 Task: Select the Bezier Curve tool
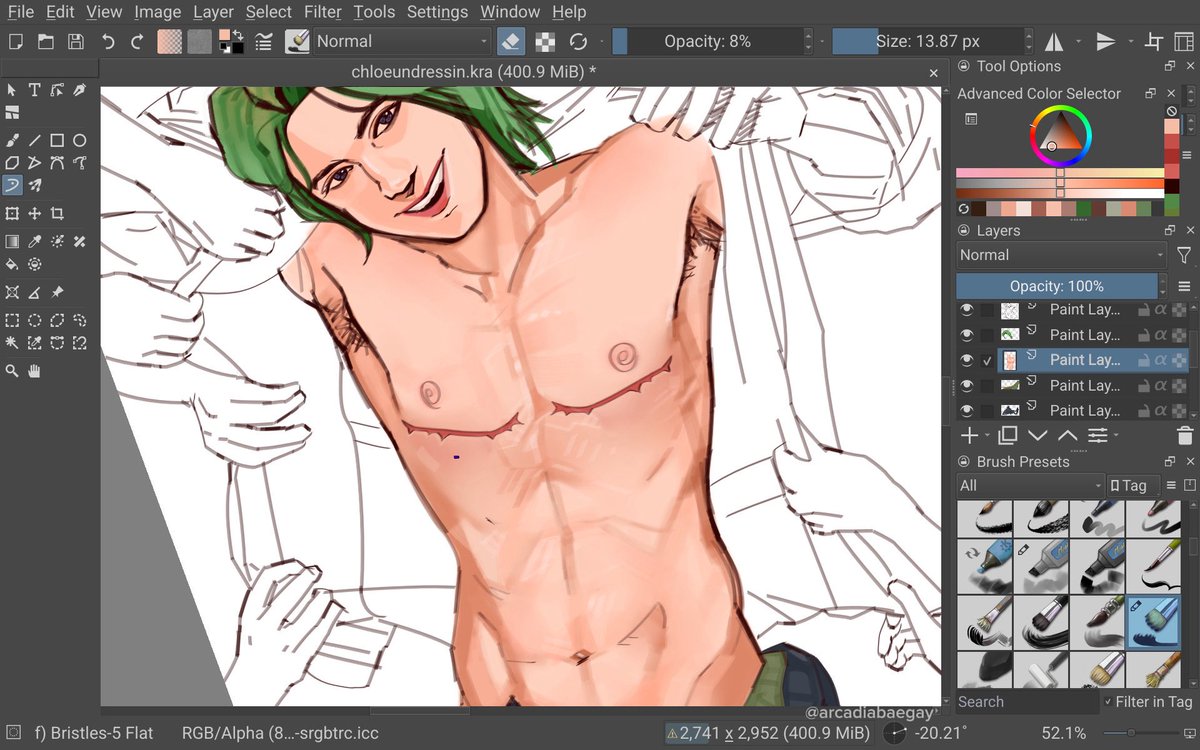pyautogui.click(x=57, y=162)
